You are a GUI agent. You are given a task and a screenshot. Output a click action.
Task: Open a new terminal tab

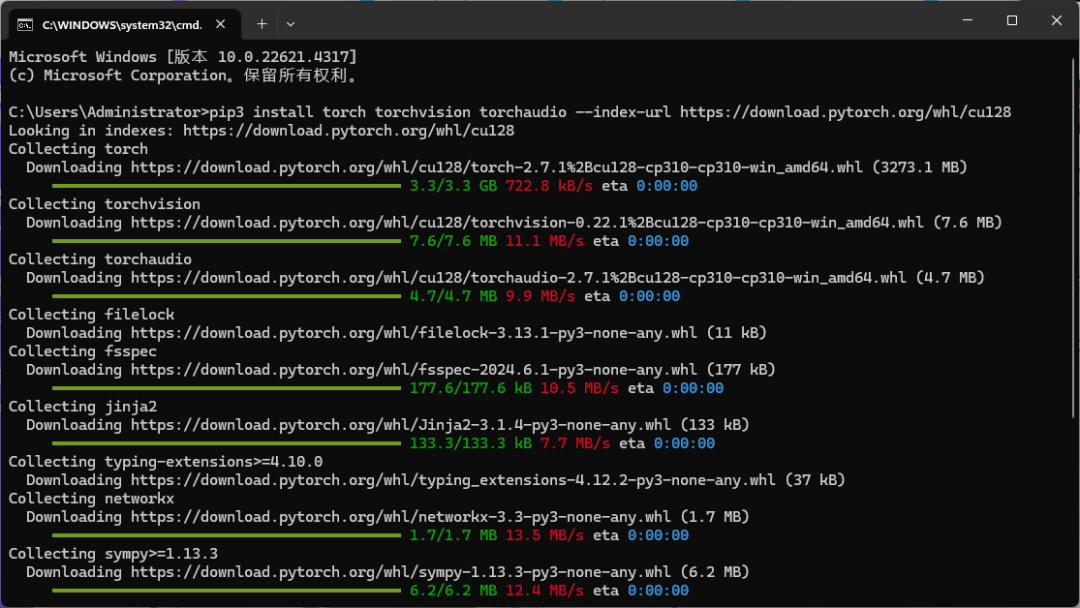coord(262,23)
